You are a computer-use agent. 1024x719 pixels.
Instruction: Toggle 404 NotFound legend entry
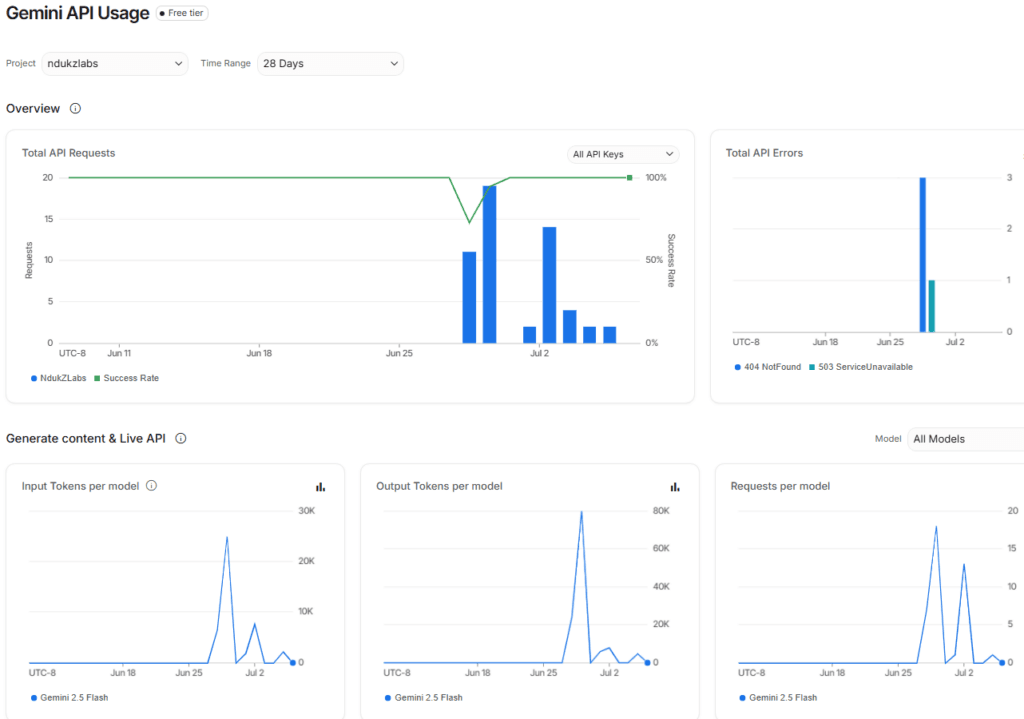click(767, 367)
